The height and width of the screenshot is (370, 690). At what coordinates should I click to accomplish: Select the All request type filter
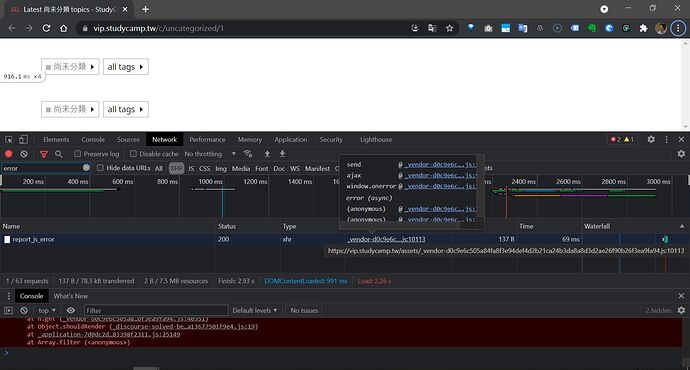[159, 168]
